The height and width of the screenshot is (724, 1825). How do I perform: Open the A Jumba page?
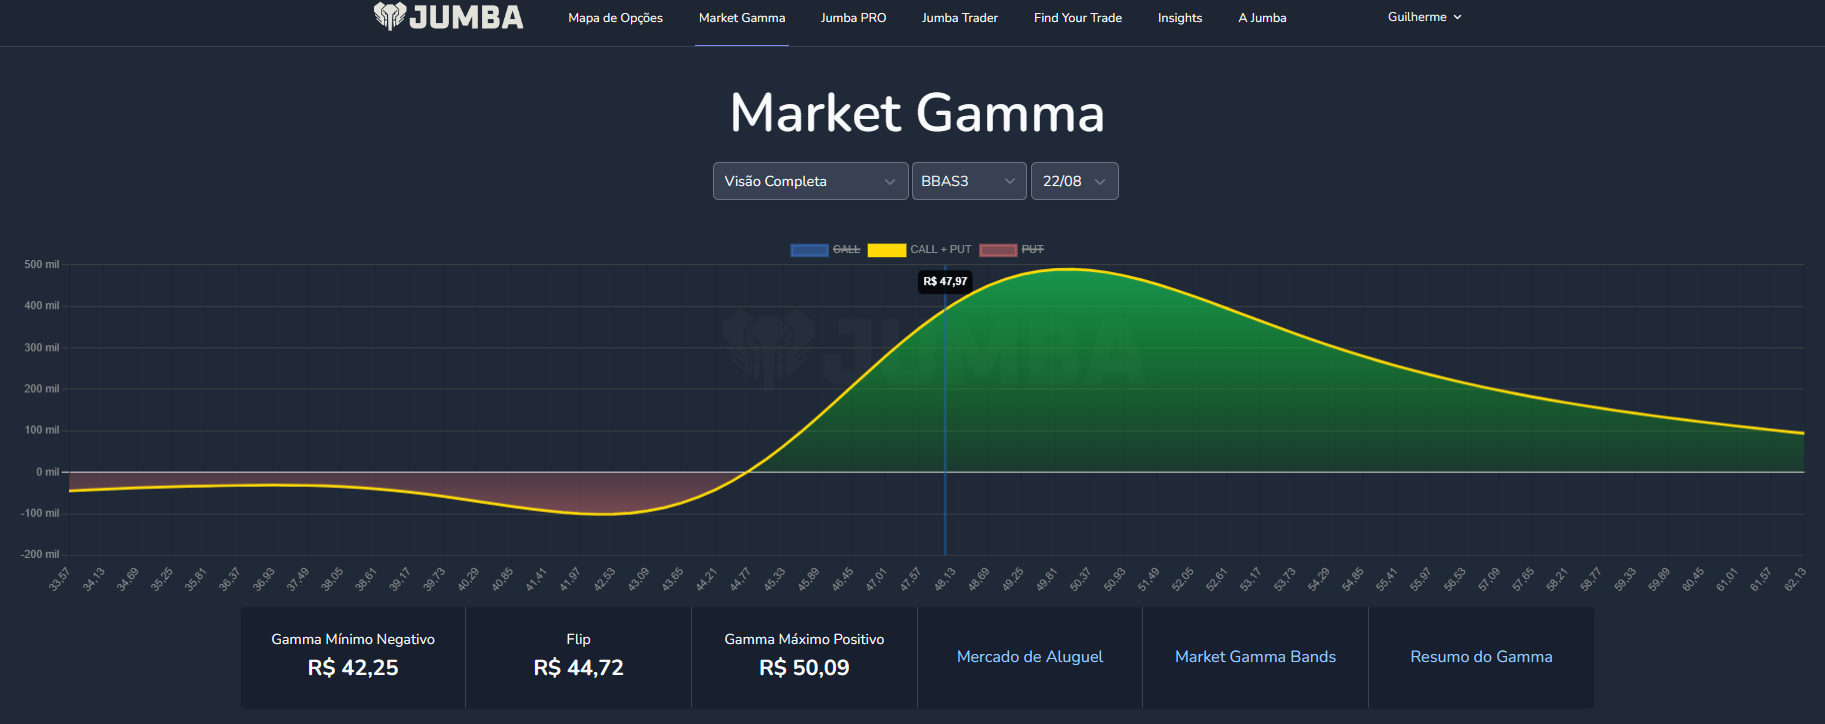(x=1262, y=18)
